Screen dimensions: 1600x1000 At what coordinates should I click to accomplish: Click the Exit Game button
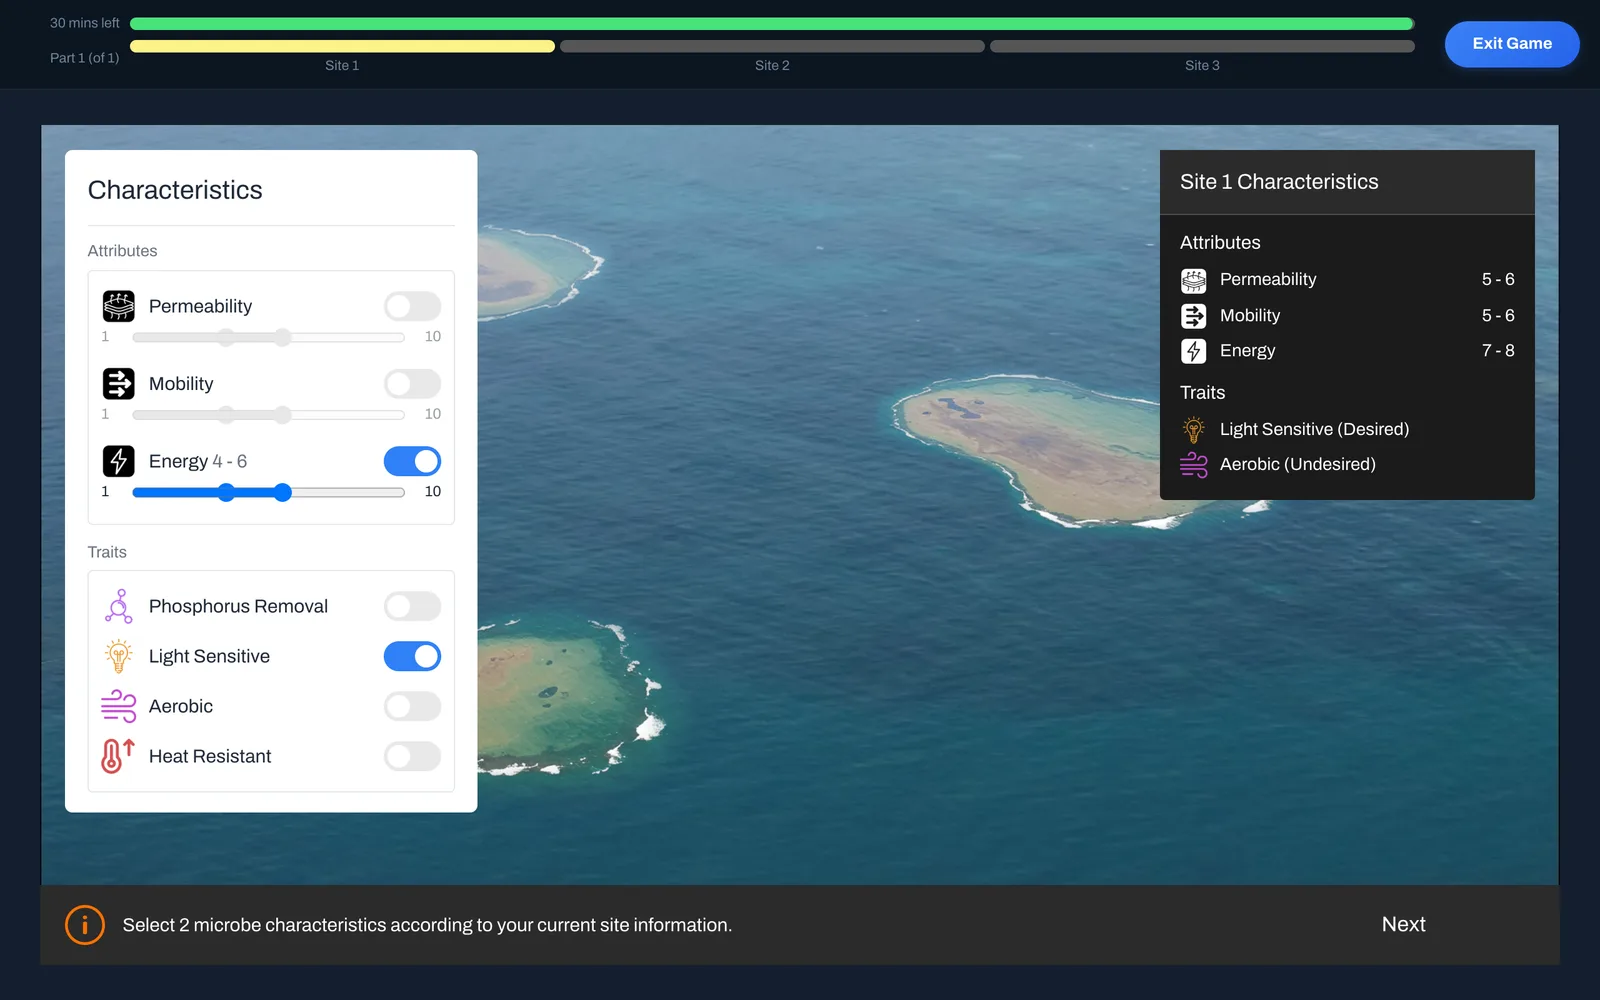tap(1512, 44)
